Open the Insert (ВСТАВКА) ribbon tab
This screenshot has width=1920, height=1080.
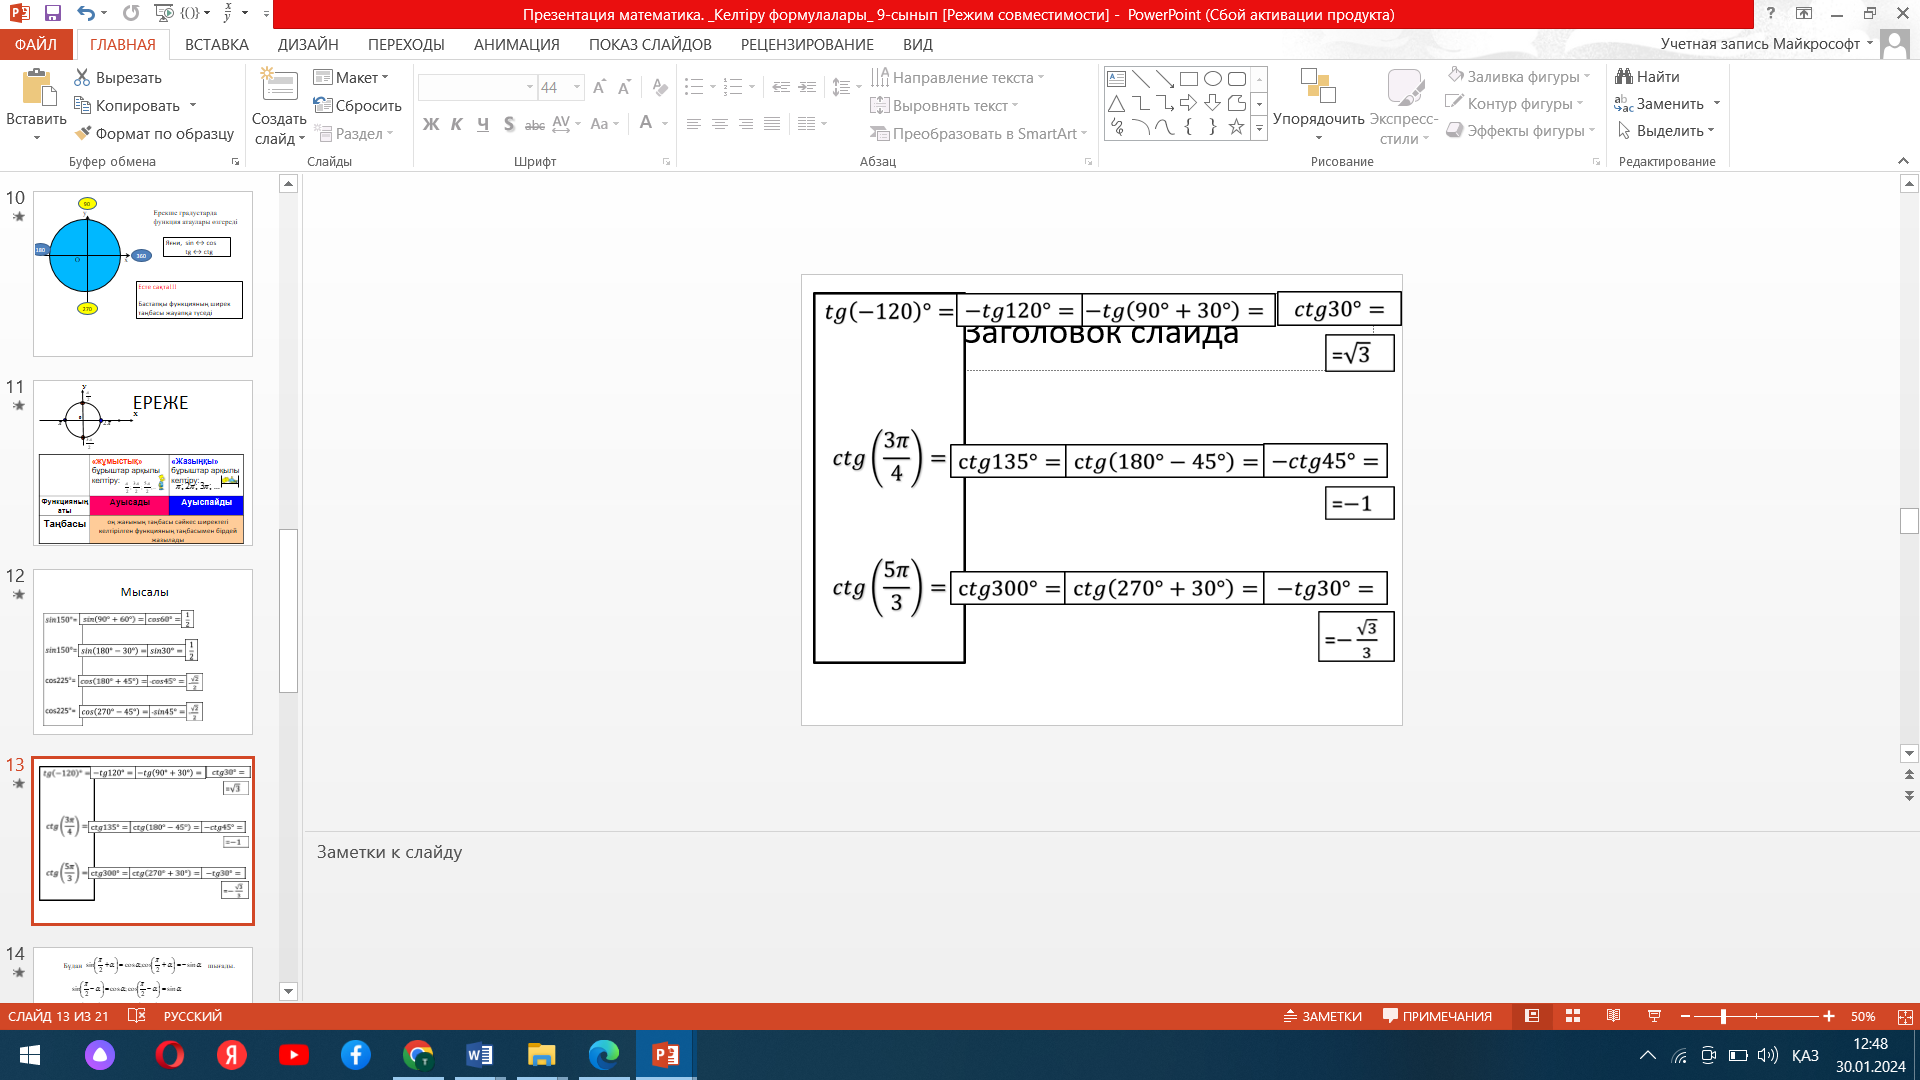[216, 45]
